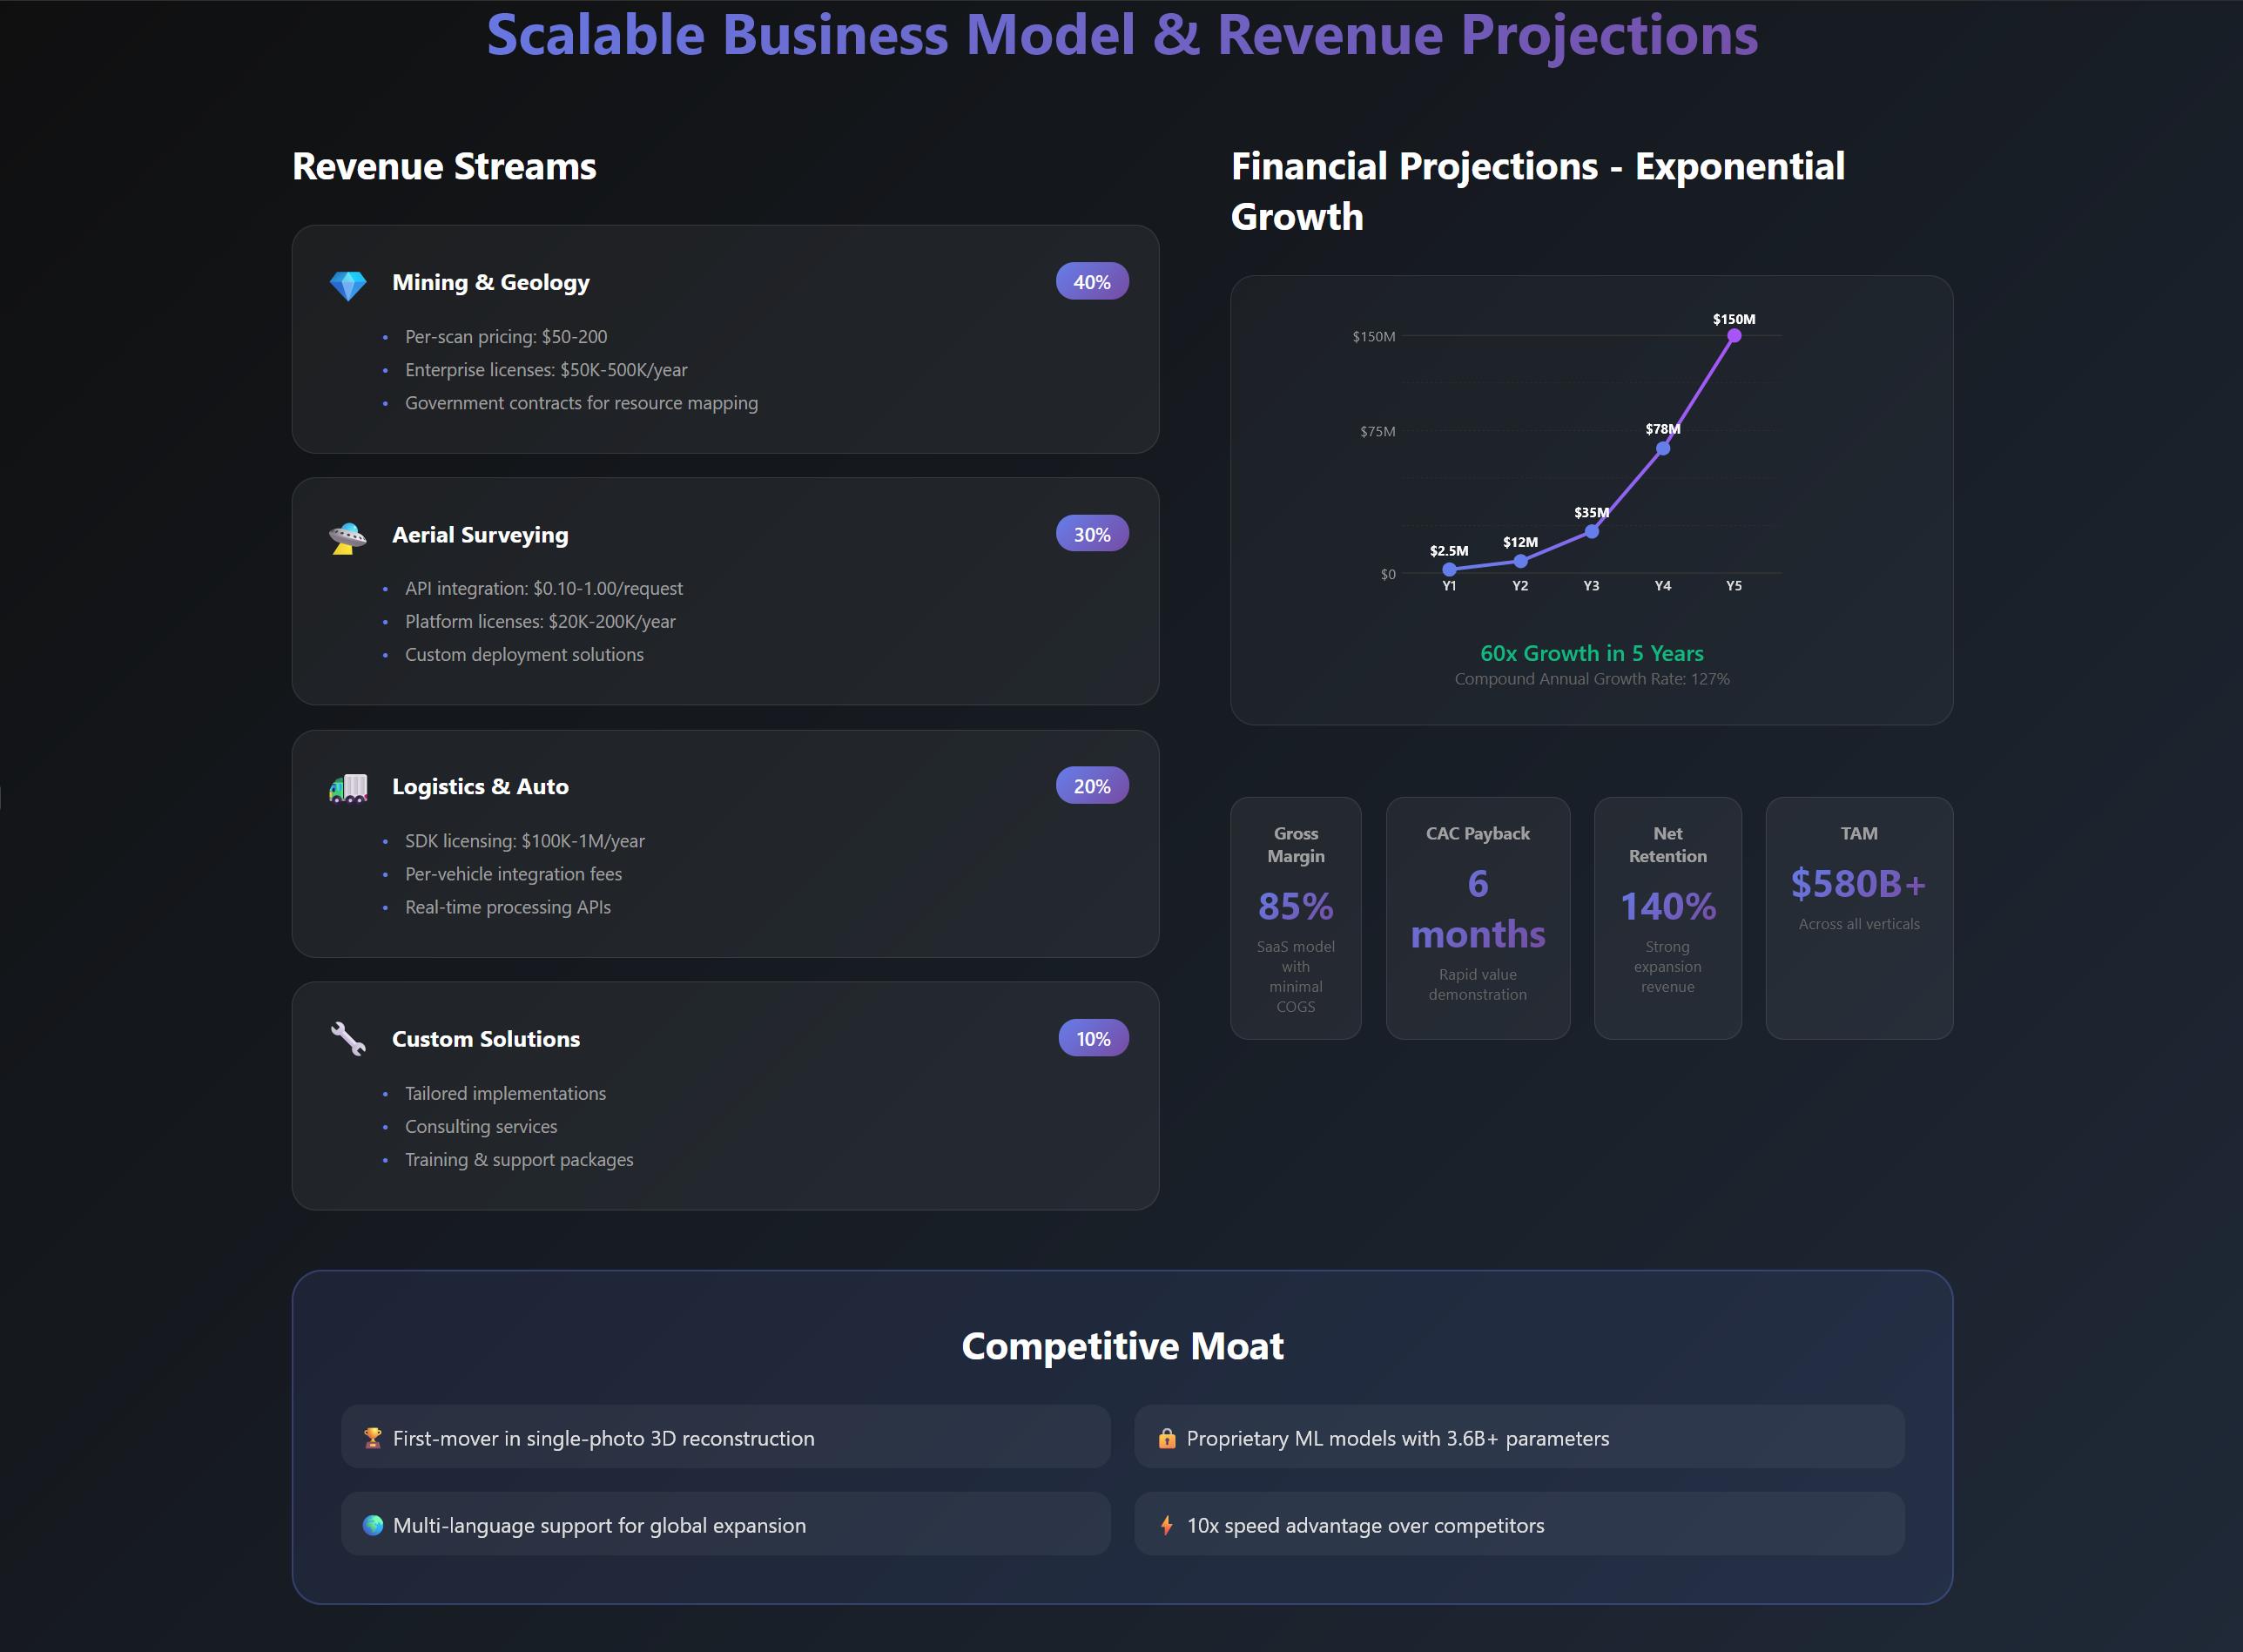This screenshot has width=2243, height=1652.
Task: Click the $150M data point on the chart
Action: pos(1734,336)
